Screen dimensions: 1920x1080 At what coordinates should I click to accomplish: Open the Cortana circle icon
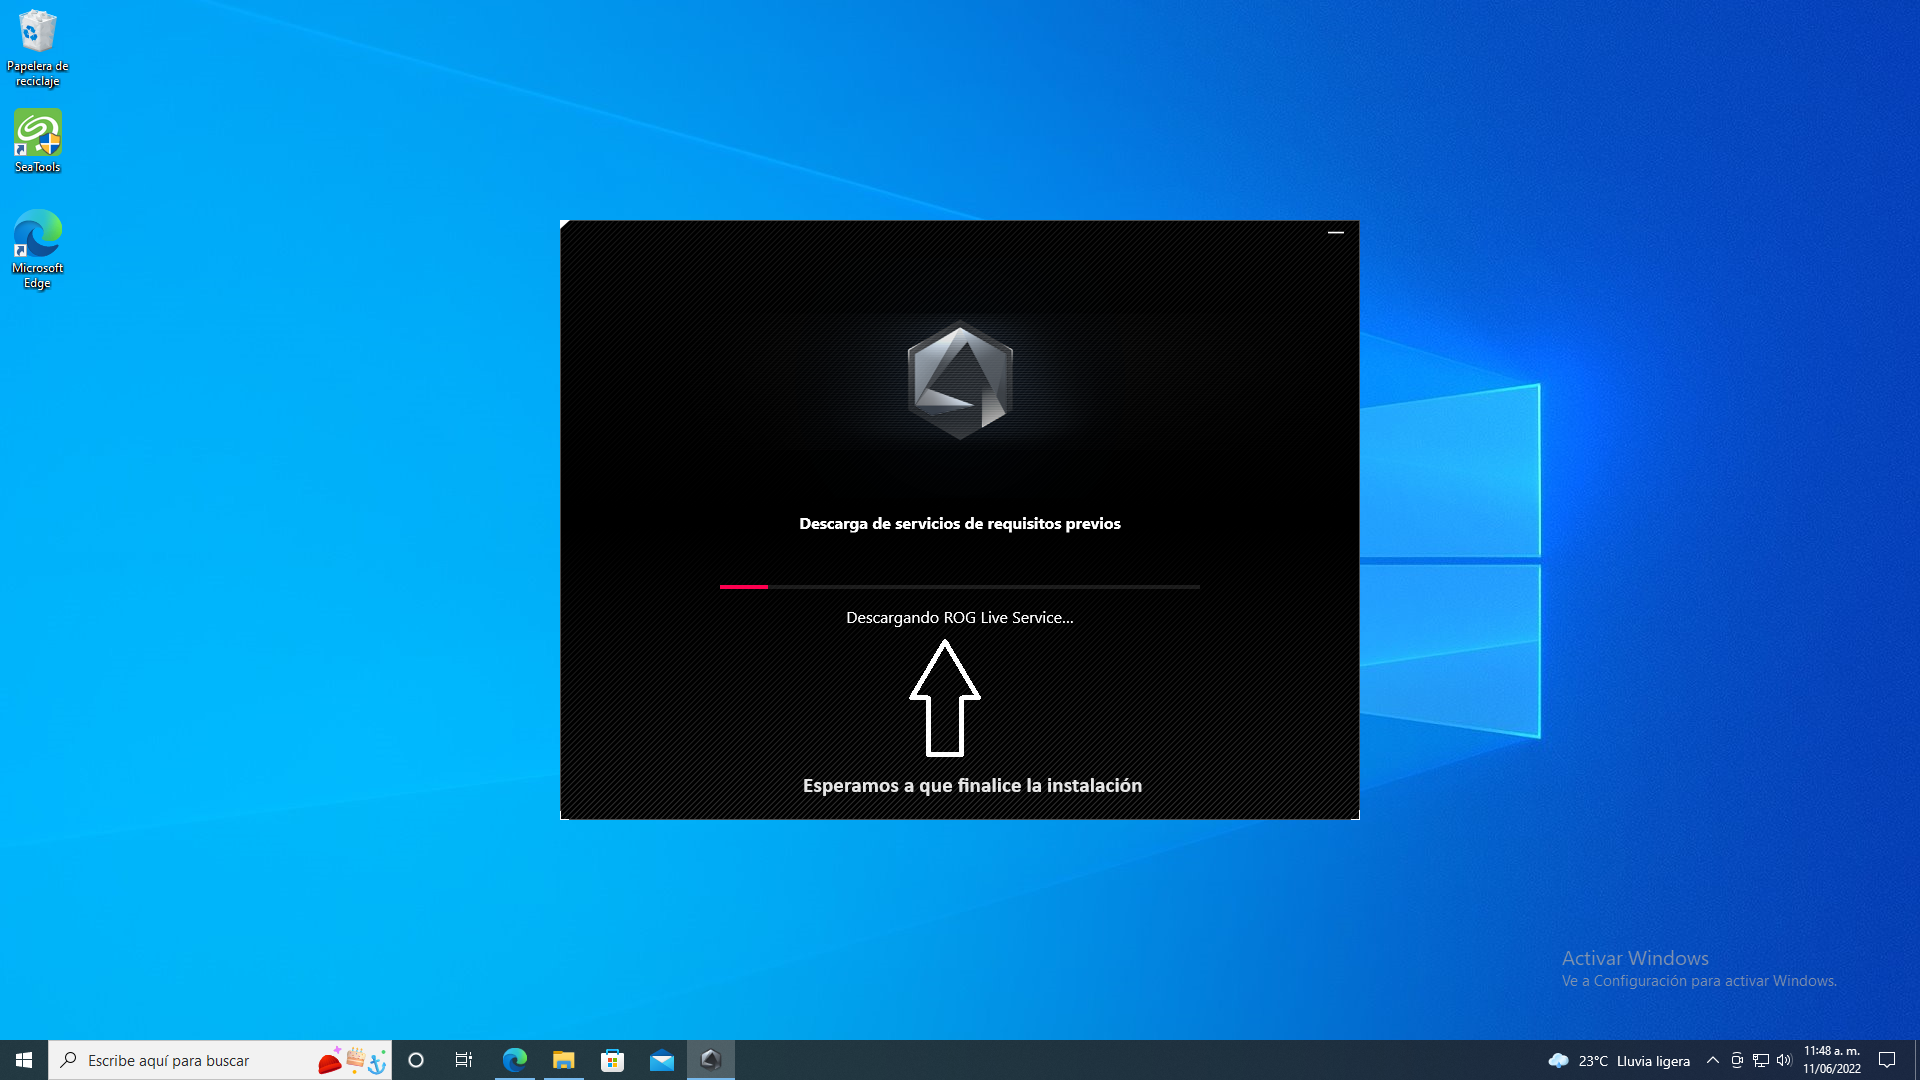(x=416, y=1060)
